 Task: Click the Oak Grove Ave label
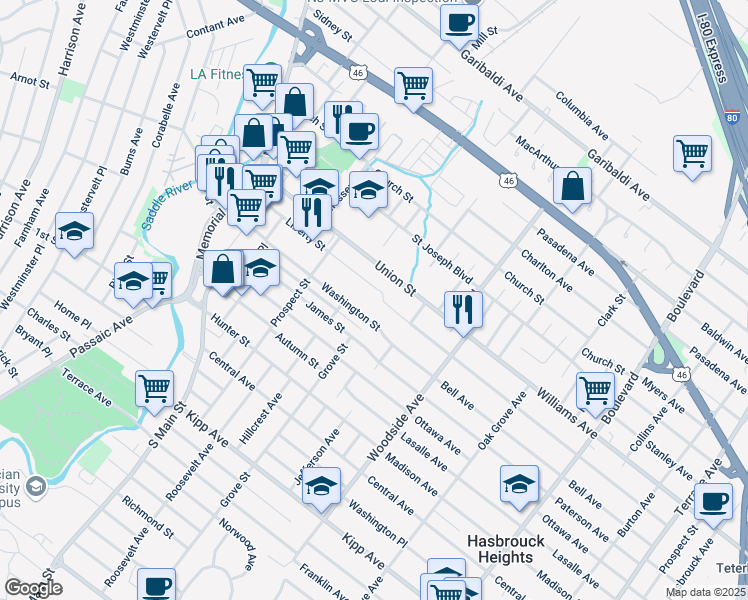pyautogui.click(x=502, y=420)
